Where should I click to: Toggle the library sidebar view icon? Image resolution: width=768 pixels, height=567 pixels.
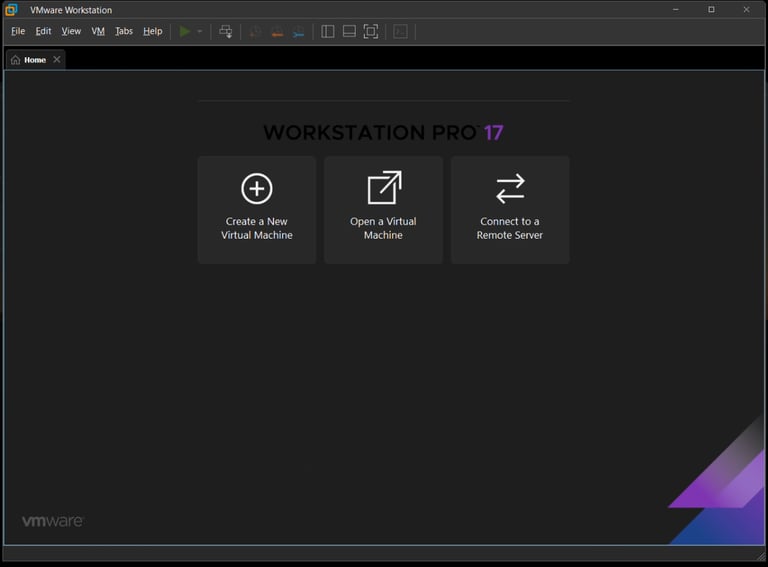(x=328, y=31)
